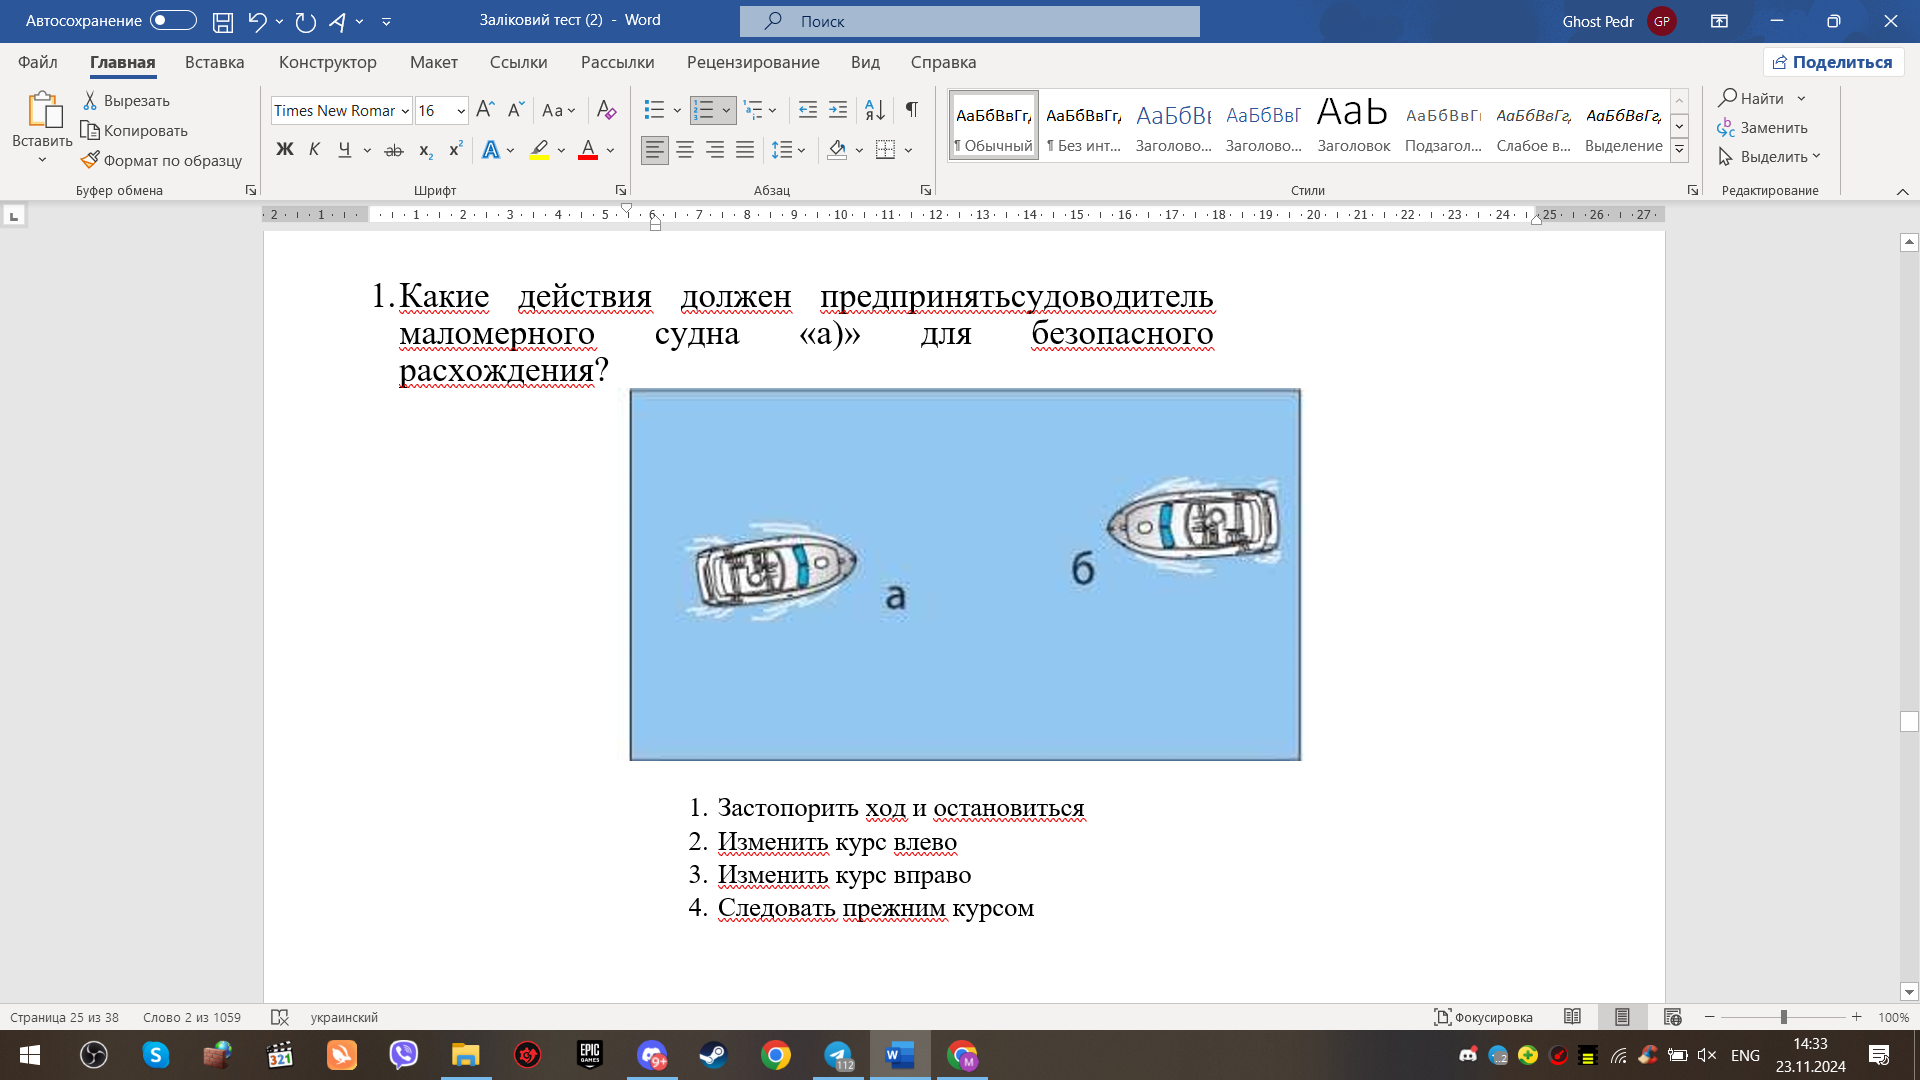Screen dimensions: 1920x1080
Task: Collapse the ribbon chevron
Action: click(x=1902, y=191)
